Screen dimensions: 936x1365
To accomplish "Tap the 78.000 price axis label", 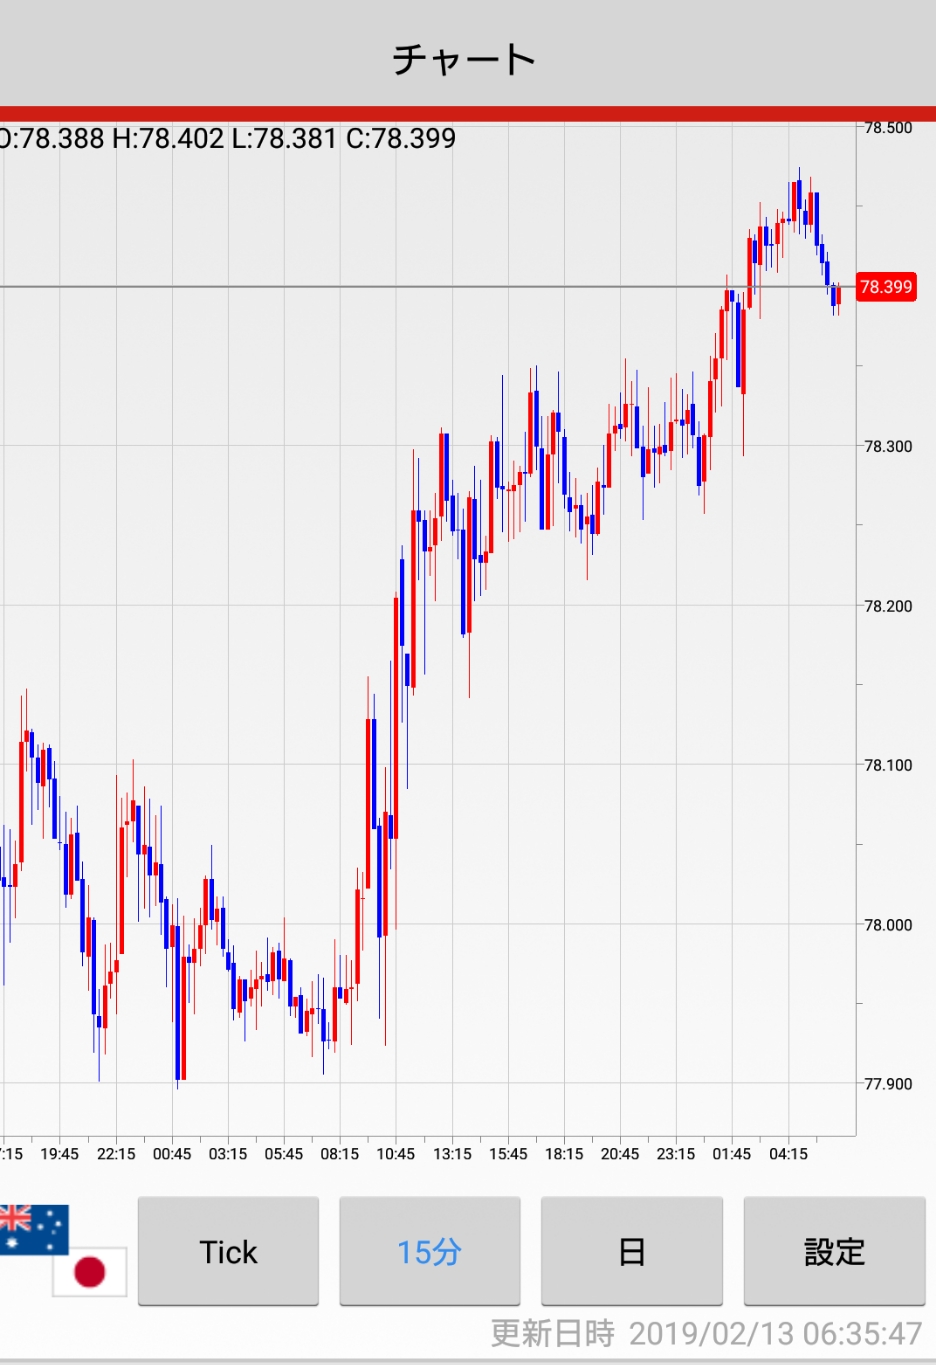I will click(x=888, y=925).
